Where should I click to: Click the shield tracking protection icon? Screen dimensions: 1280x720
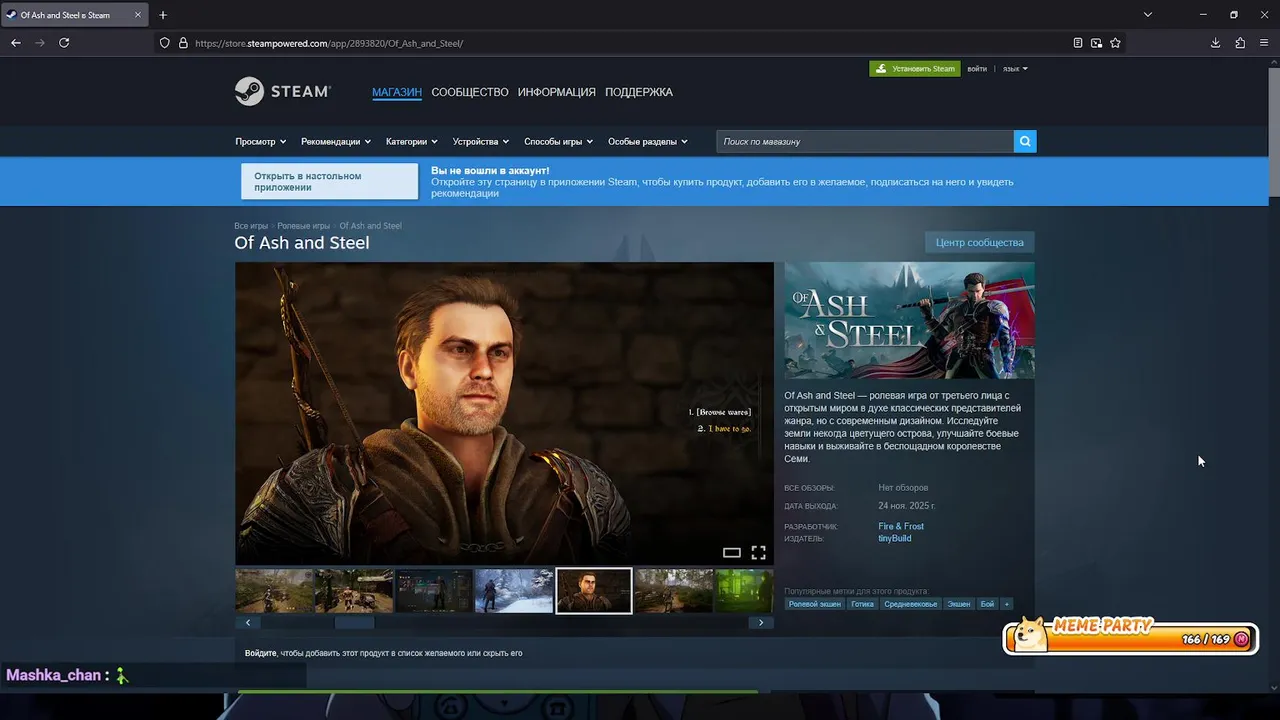pos(165,43)
